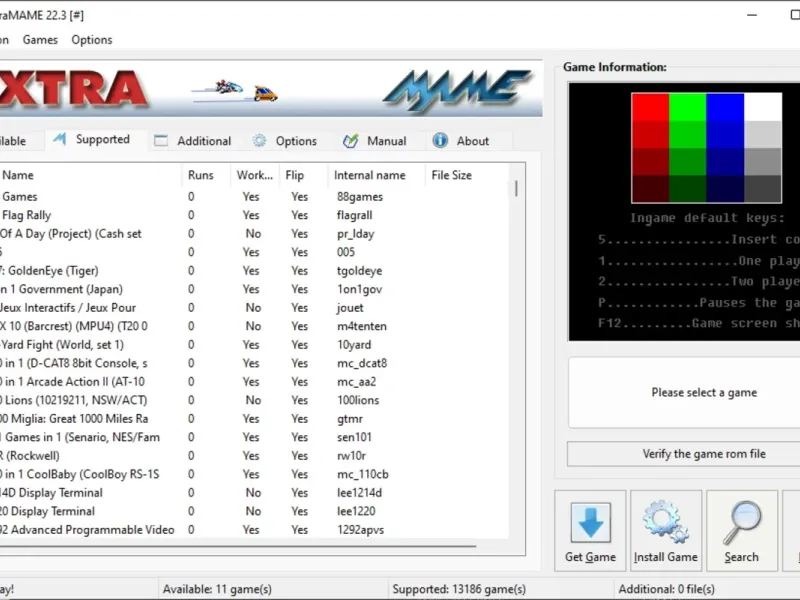Switch to the Supported tab
Viewport: 800px width, 600px height.
(96, 139)
